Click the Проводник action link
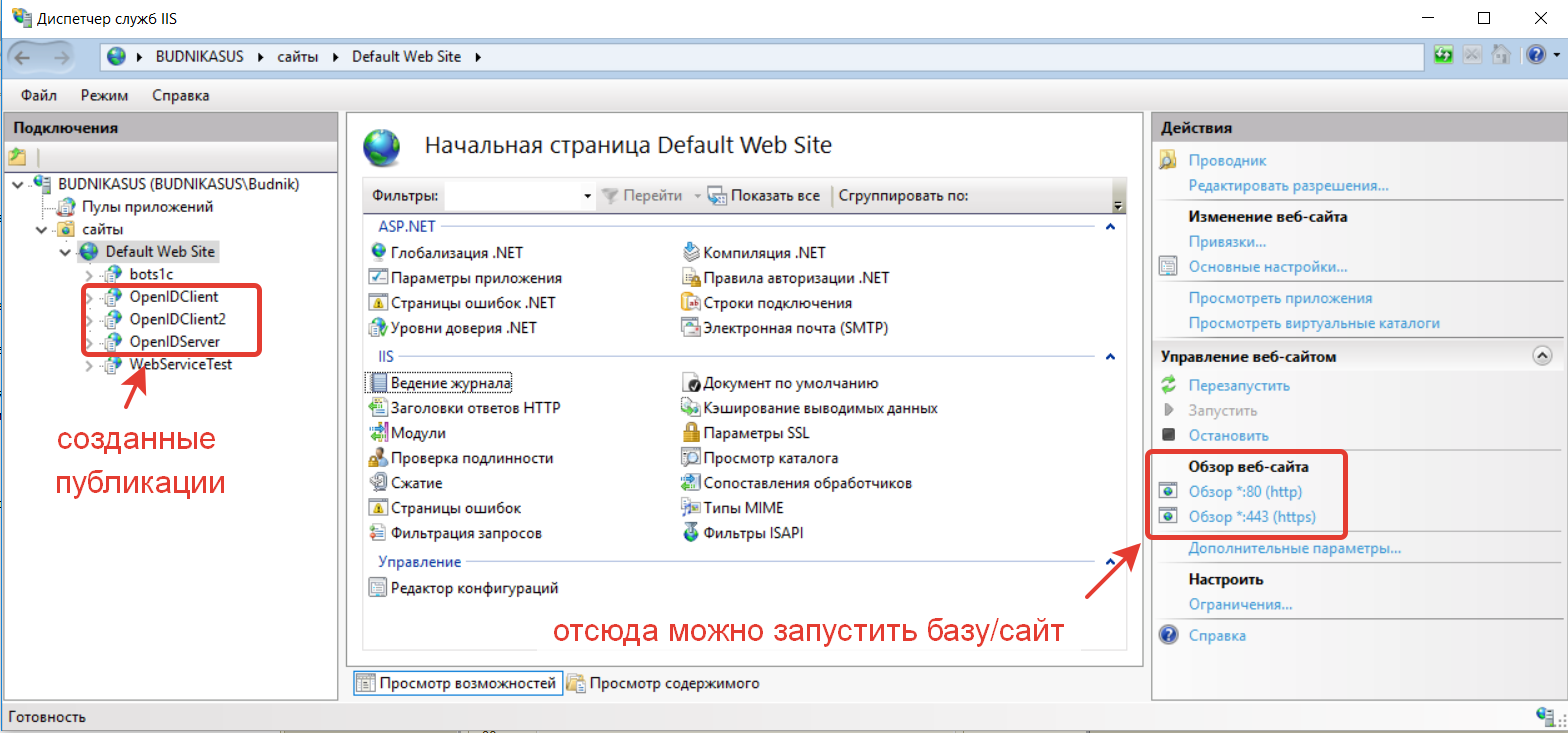This screenshot has height=733, width=1568. [1227, 160]
